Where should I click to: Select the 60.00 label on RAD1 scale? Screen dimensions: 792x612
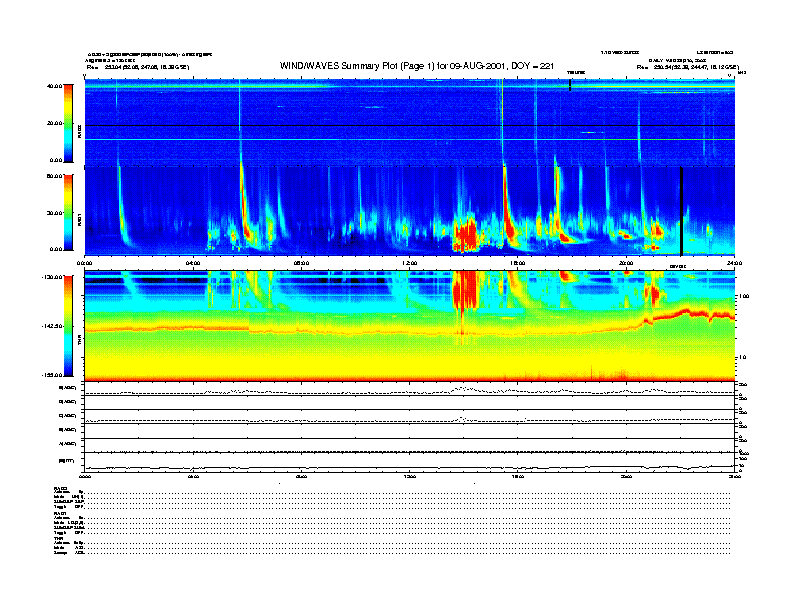55,176
